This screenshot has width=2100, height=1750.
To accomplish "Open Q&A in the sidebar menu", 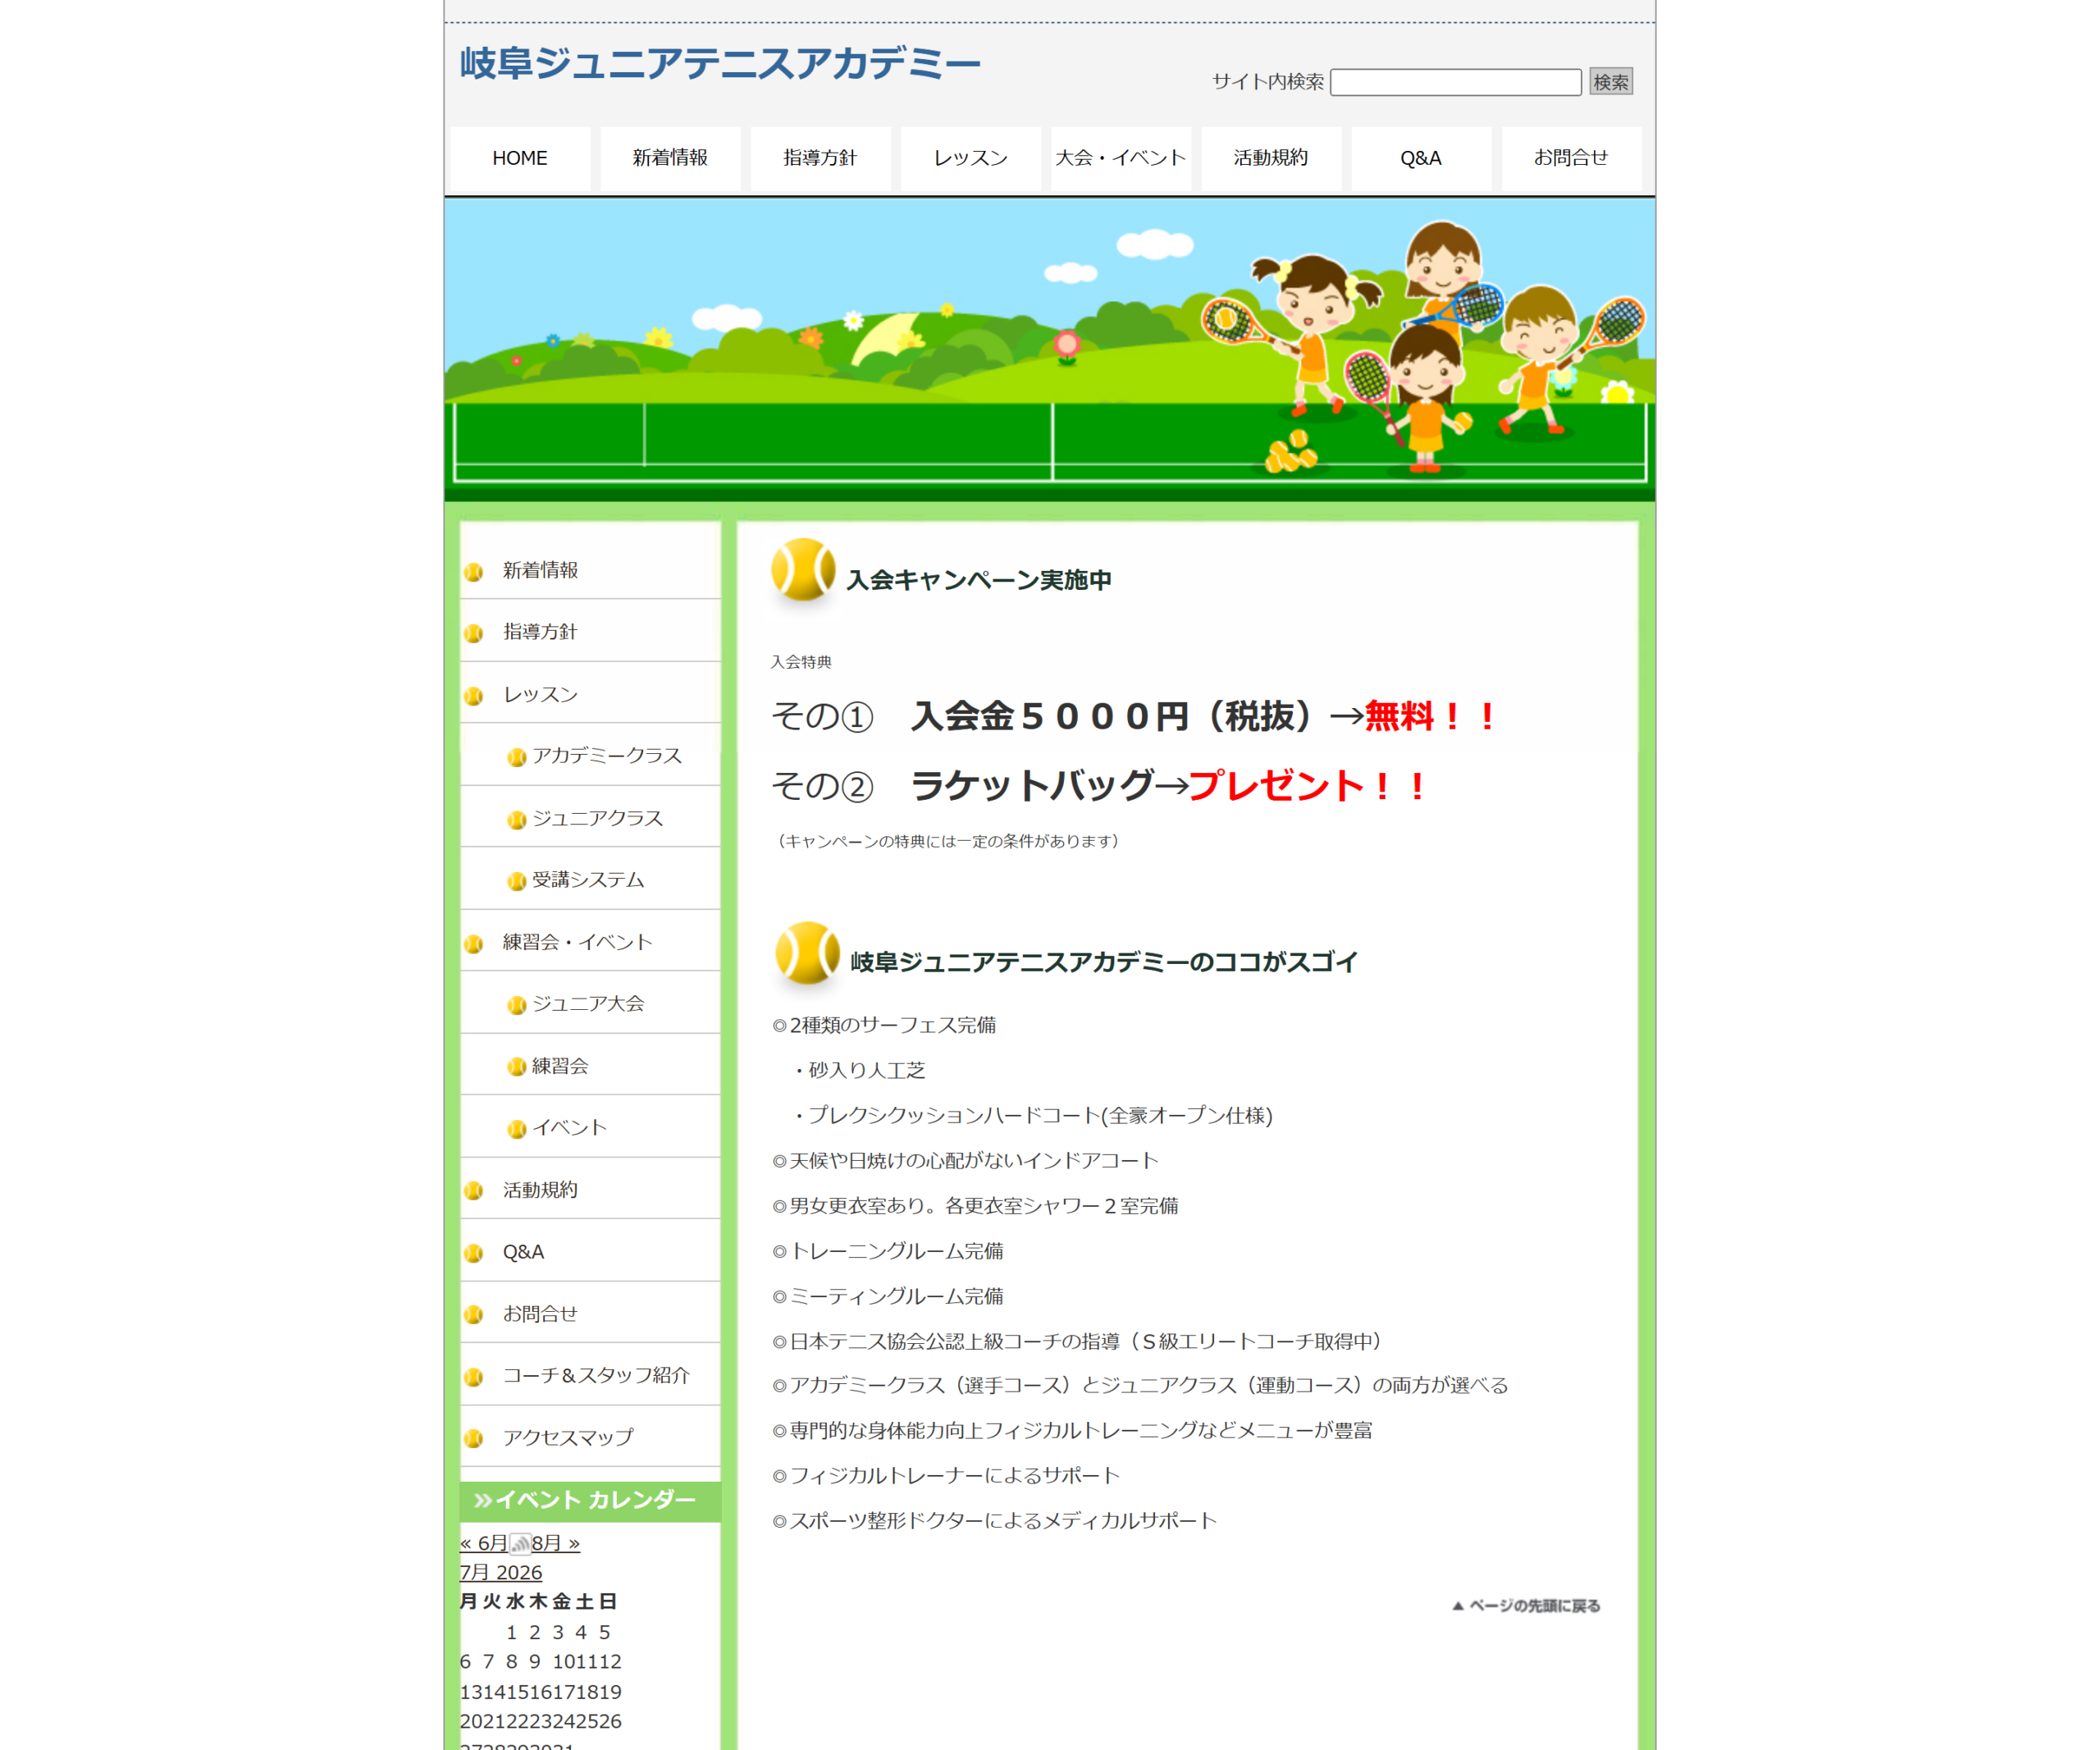I will [523, 1252].
